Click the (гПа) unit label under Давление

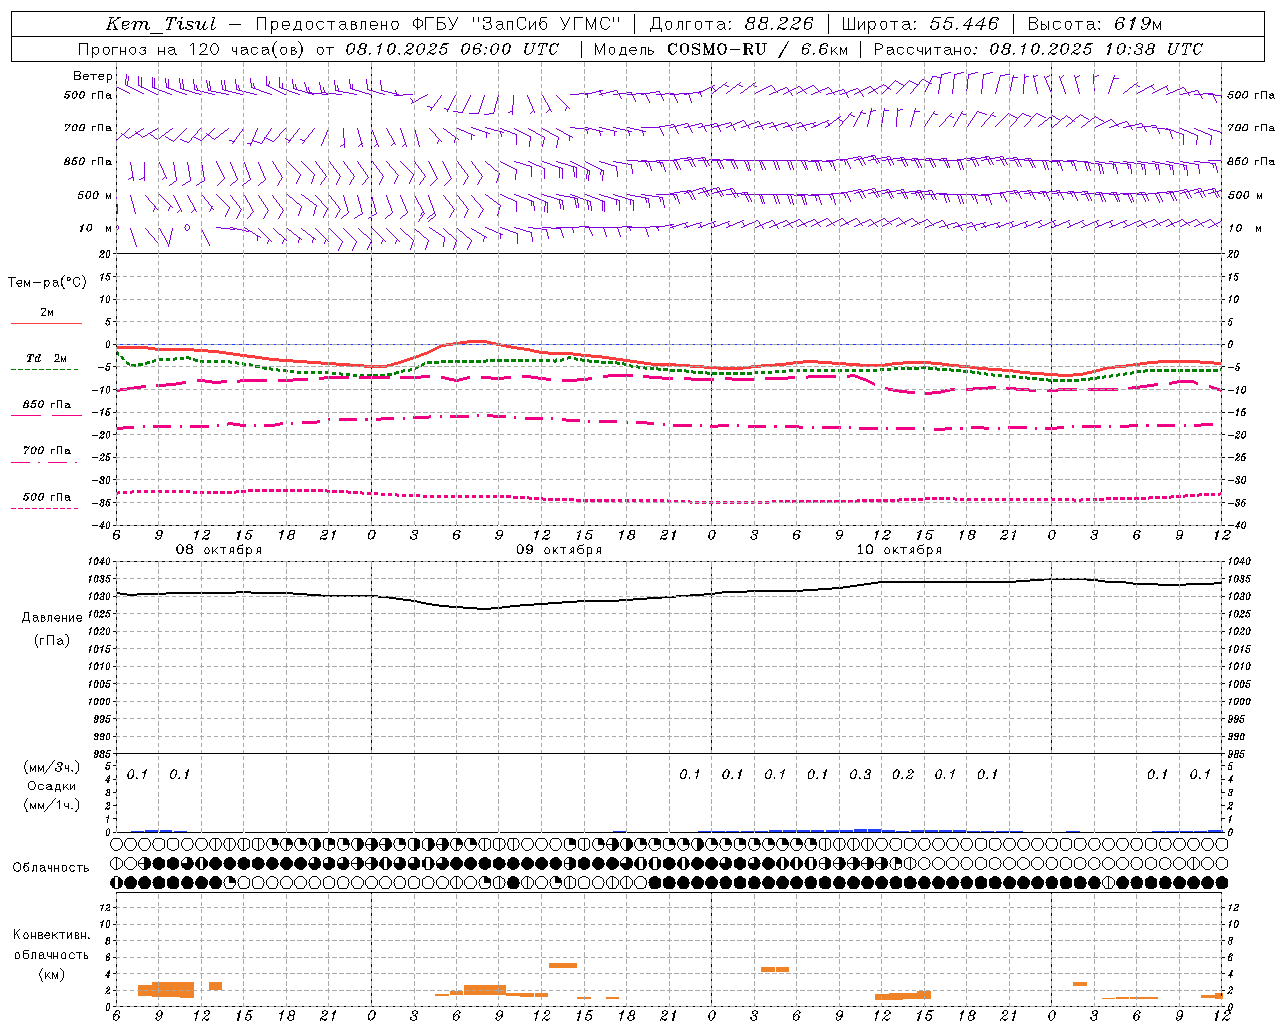tap(52, 641)
